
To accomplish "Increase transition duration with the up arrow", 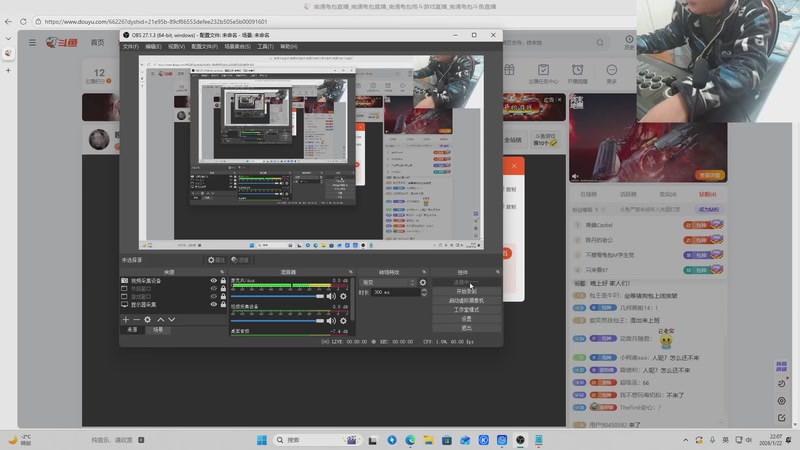I will click(423, 290).
